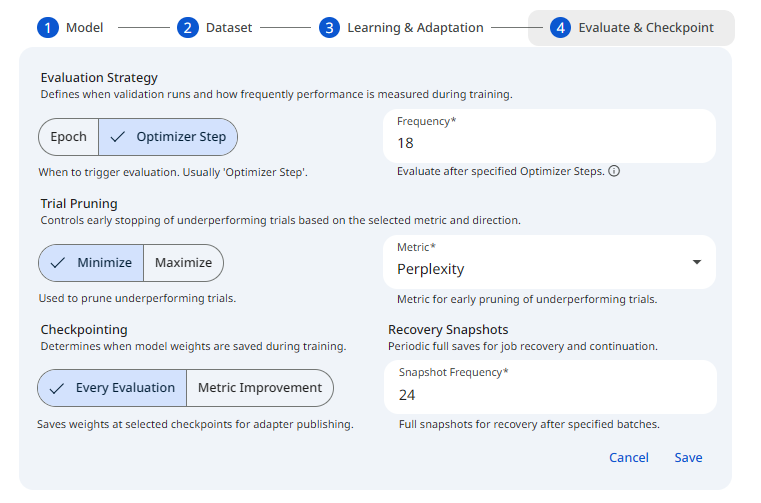Go to the Dataset step tab
The image size is (761, 503).
tap(229, 28)
